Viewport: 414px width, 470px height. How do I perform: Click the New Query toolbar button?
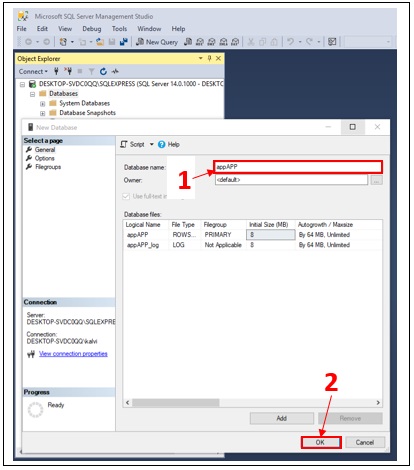click(157, 42)
